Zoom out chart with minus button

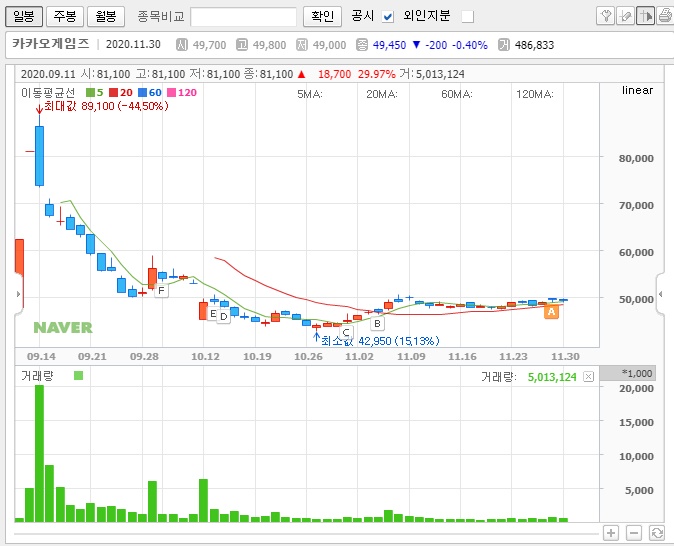pyautogui.click(x=634, y=533)
